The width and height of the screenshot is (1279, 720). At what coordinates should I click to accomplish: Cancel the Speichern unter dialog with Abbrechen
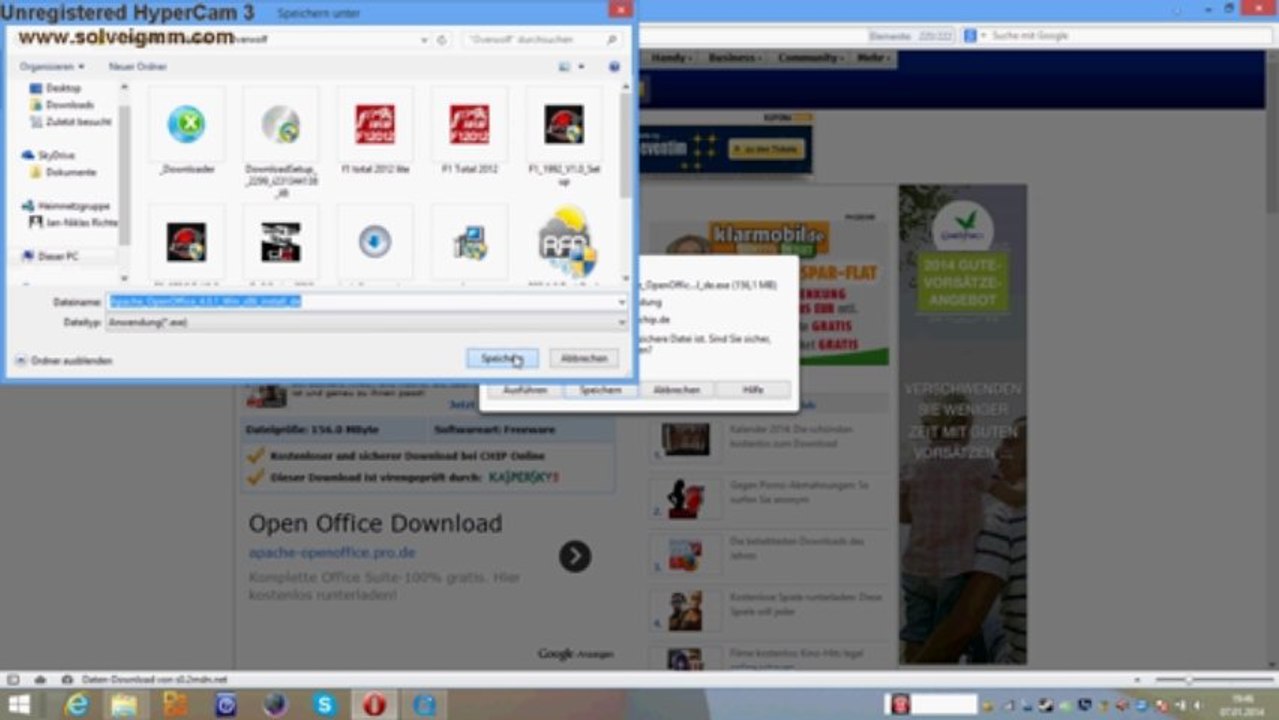coord(583,358)
